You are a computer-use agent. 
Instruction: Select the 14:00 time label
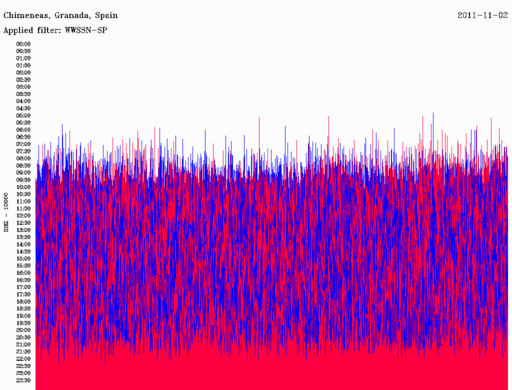coord(23,244)
